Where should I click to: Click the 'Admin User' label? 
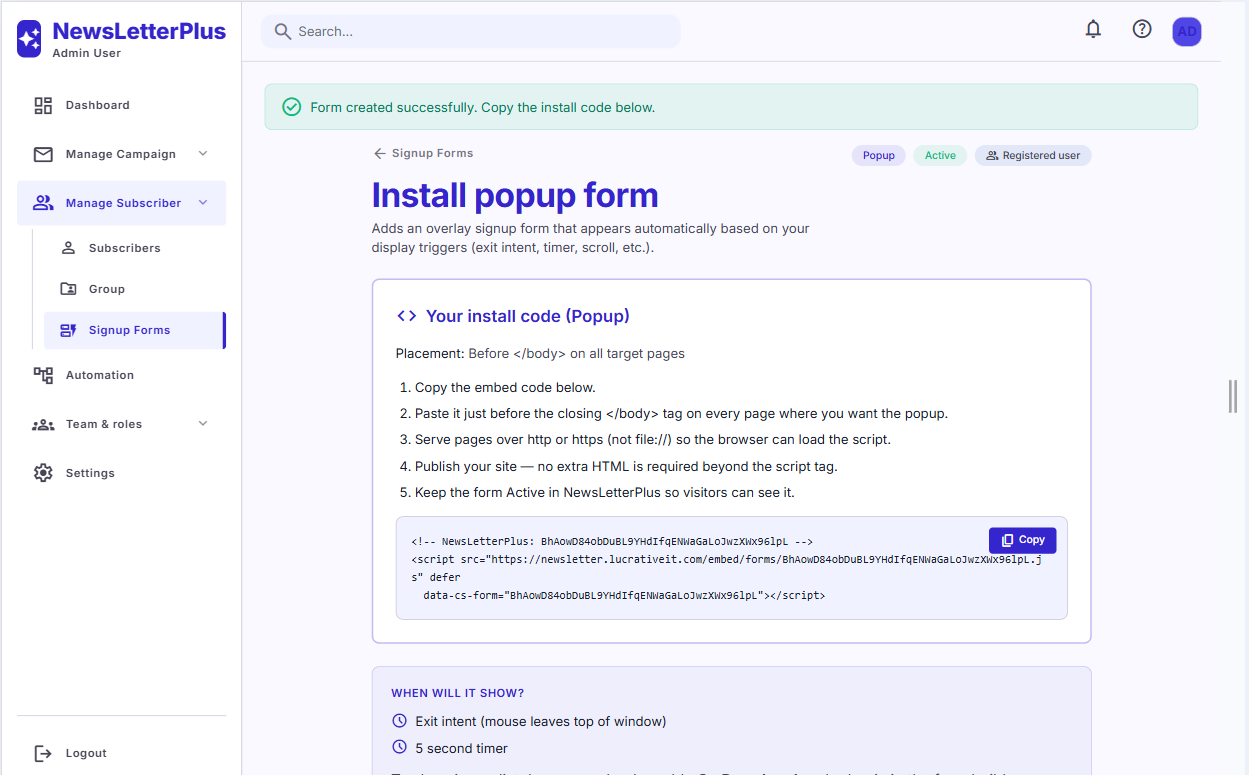pos(86,53)
